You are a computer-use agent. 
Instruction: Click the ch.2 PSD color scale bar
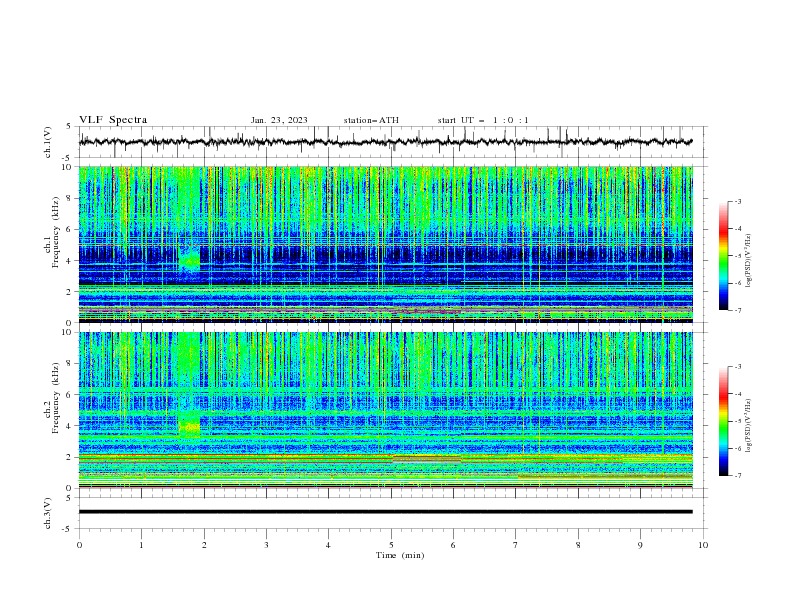723,421
